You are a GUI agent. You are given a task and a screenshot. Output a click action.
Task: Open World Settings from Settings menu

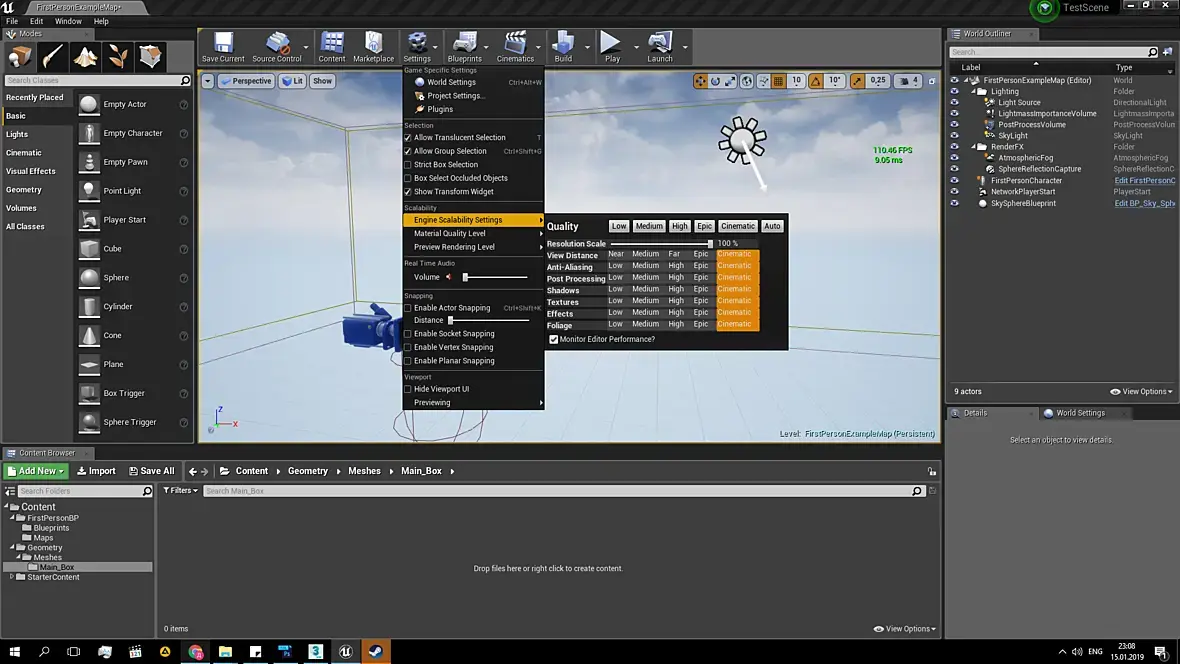point(473,82)
